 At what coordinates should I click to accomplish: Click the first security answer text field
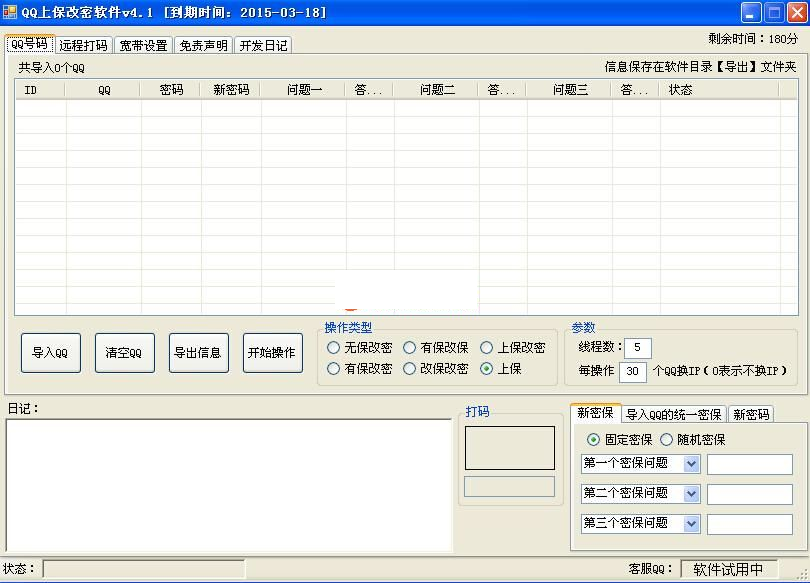749,464
